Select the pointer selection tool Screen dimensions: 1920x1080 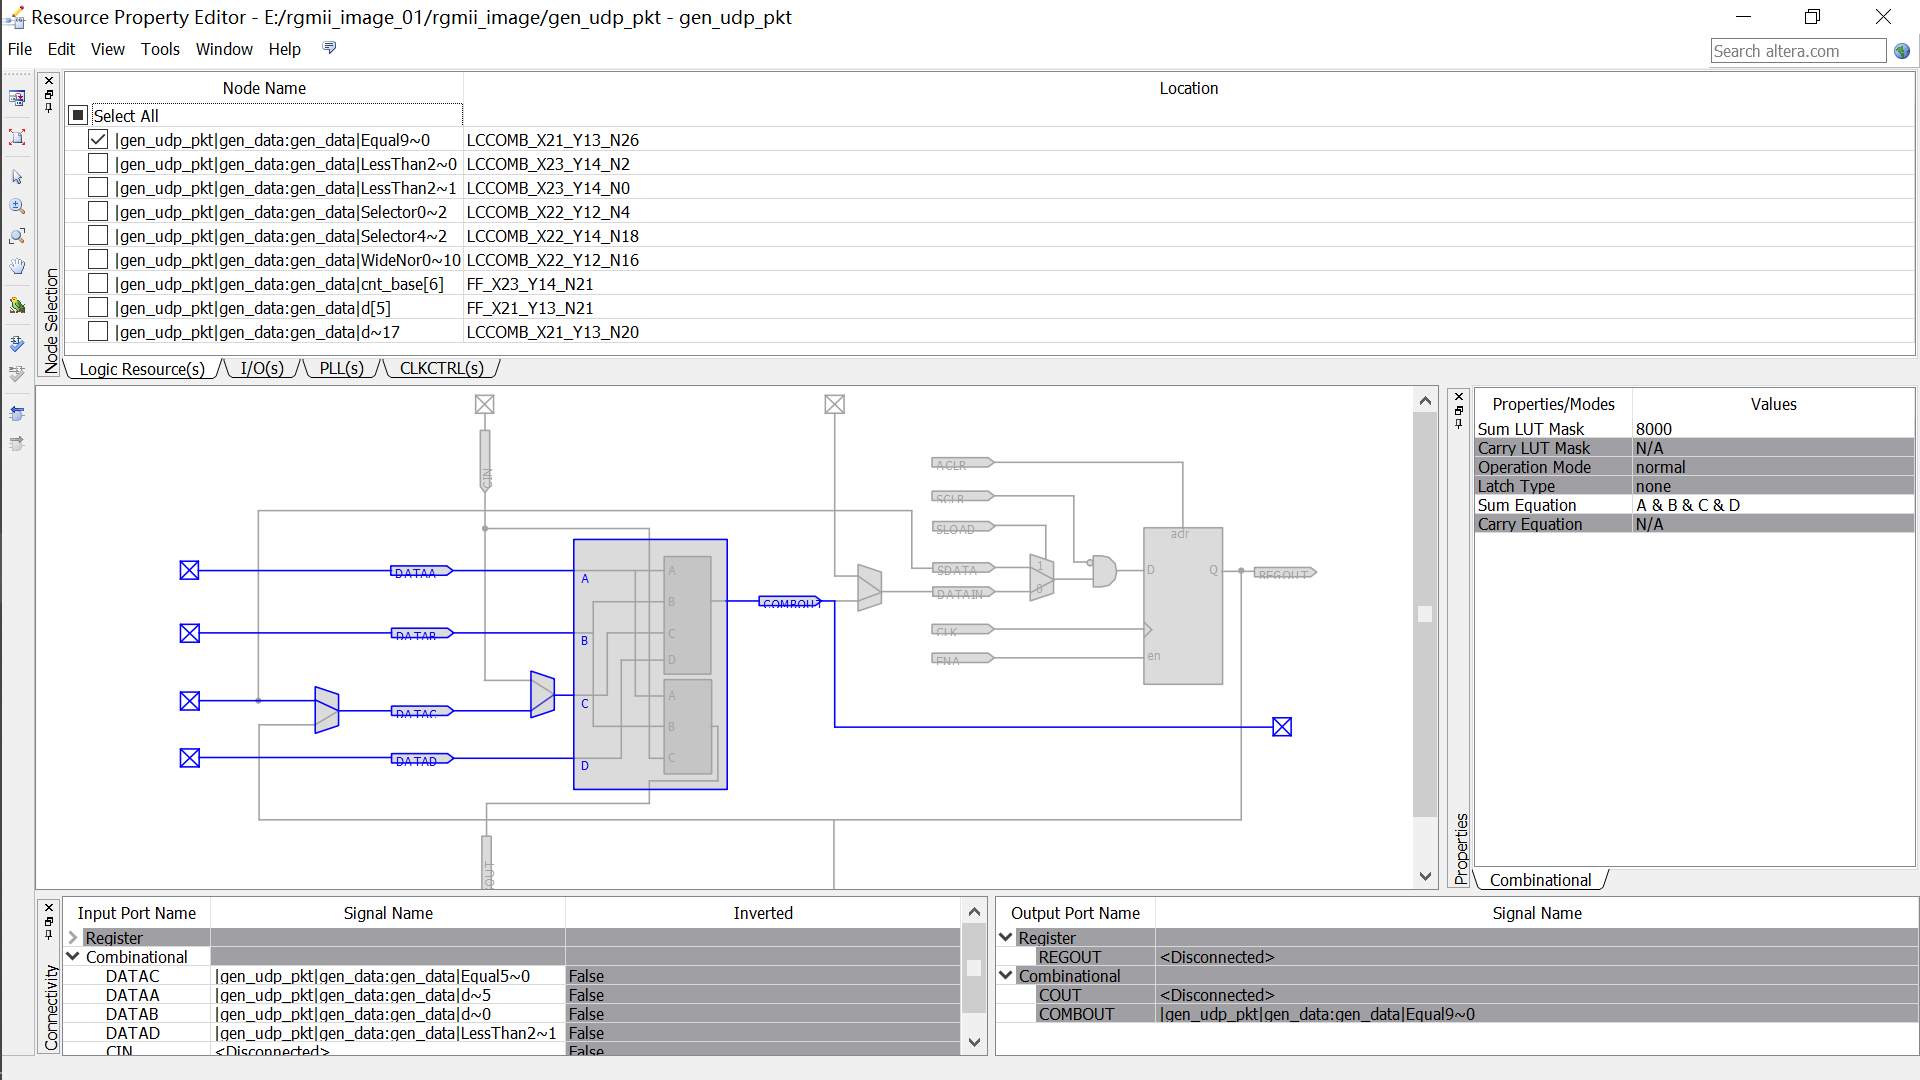(x=17, y=177)
